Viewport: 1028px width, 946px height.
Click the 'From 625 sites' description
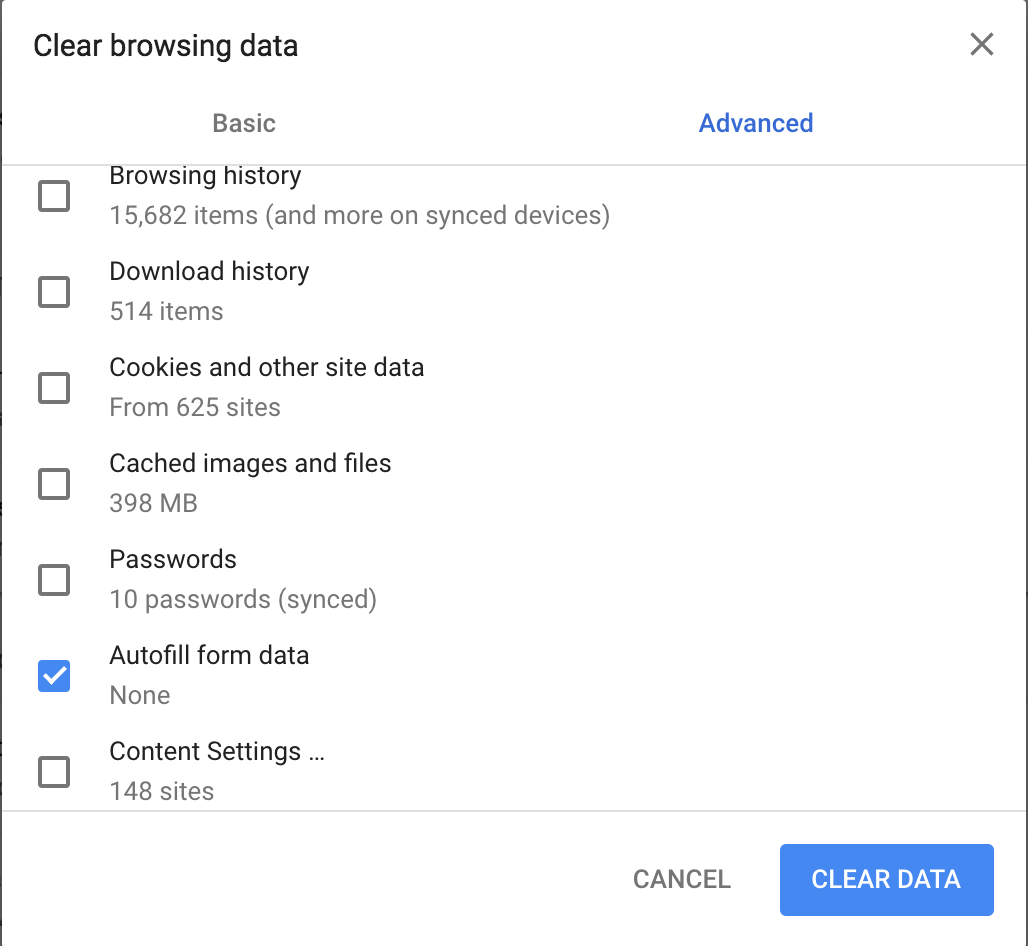(x=195, y=407)
